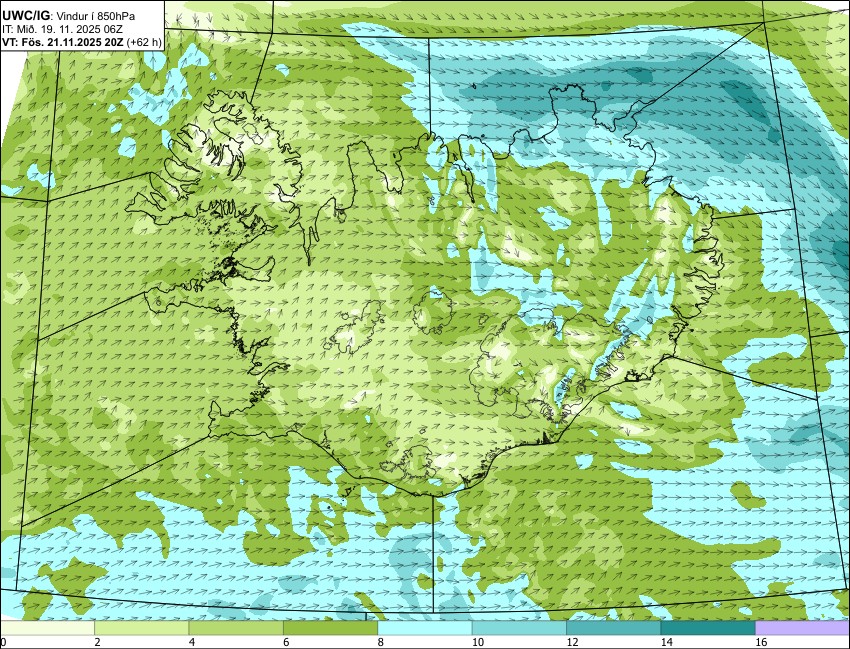Click the legend scale label '4'
The image size is (850, 649).
coord(192,642)
